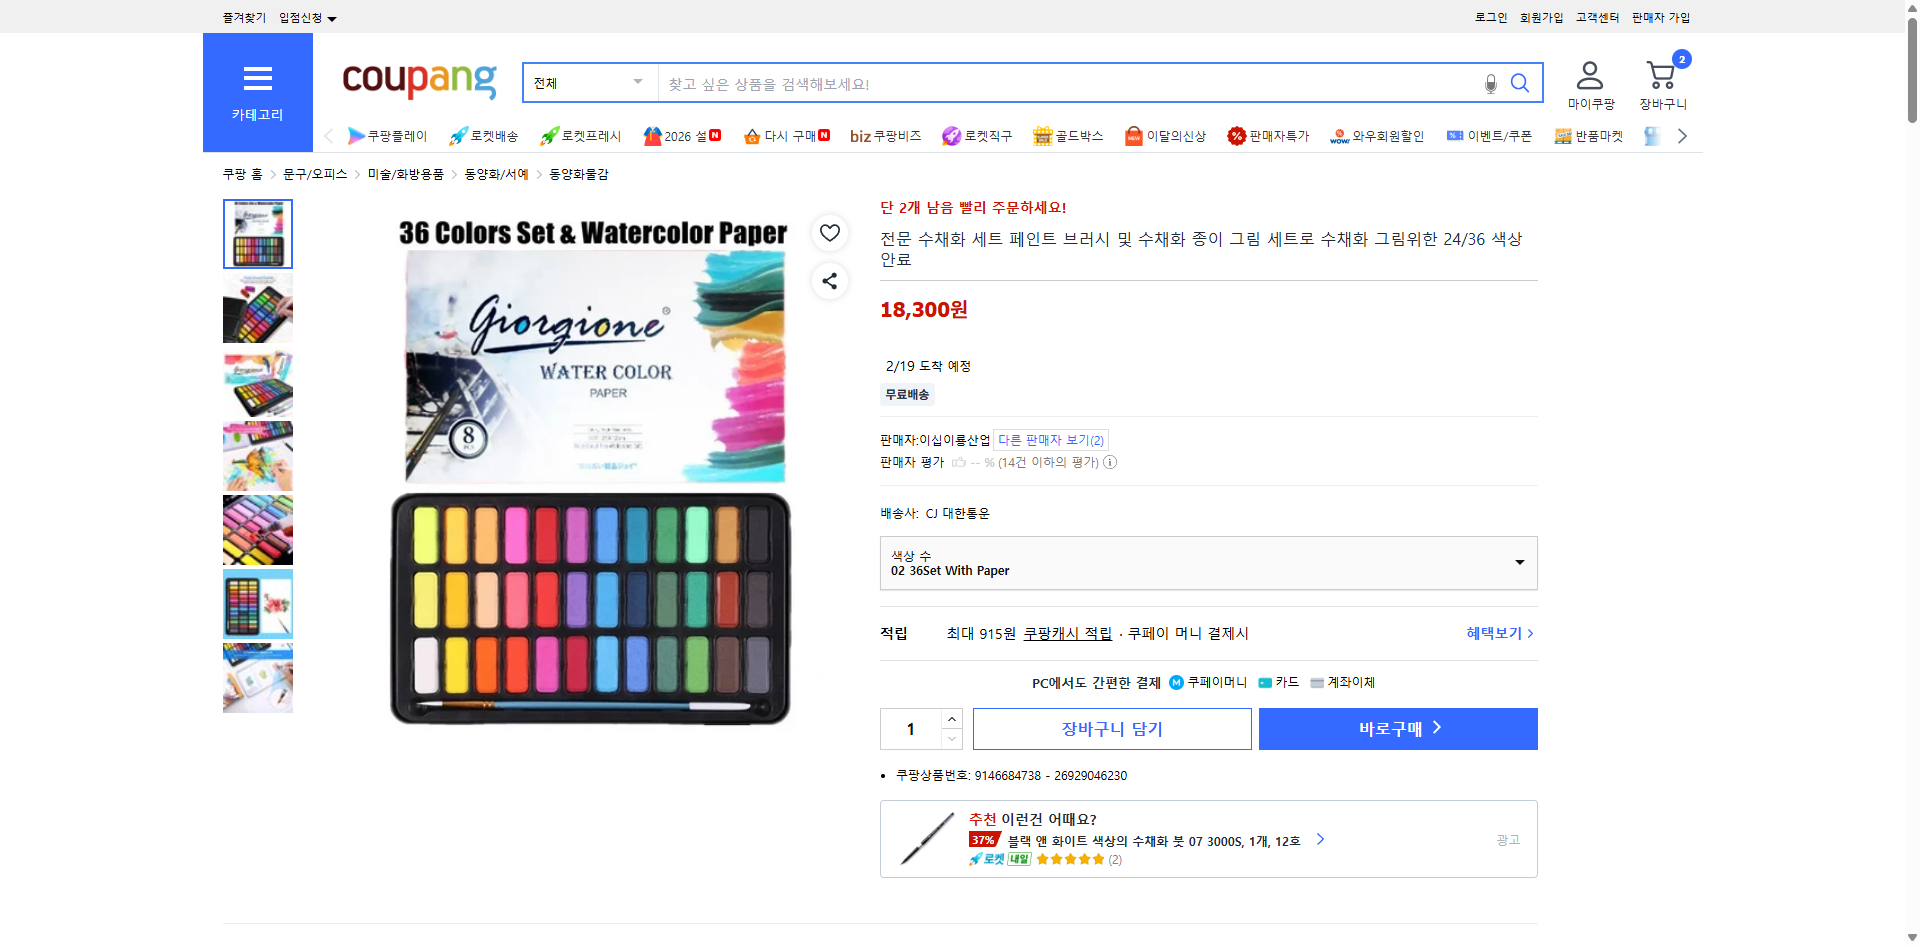Open the 고객센터 menu item
Image resolution: width=1920 pixels, height=945 pixels.
click(1597, 17)
